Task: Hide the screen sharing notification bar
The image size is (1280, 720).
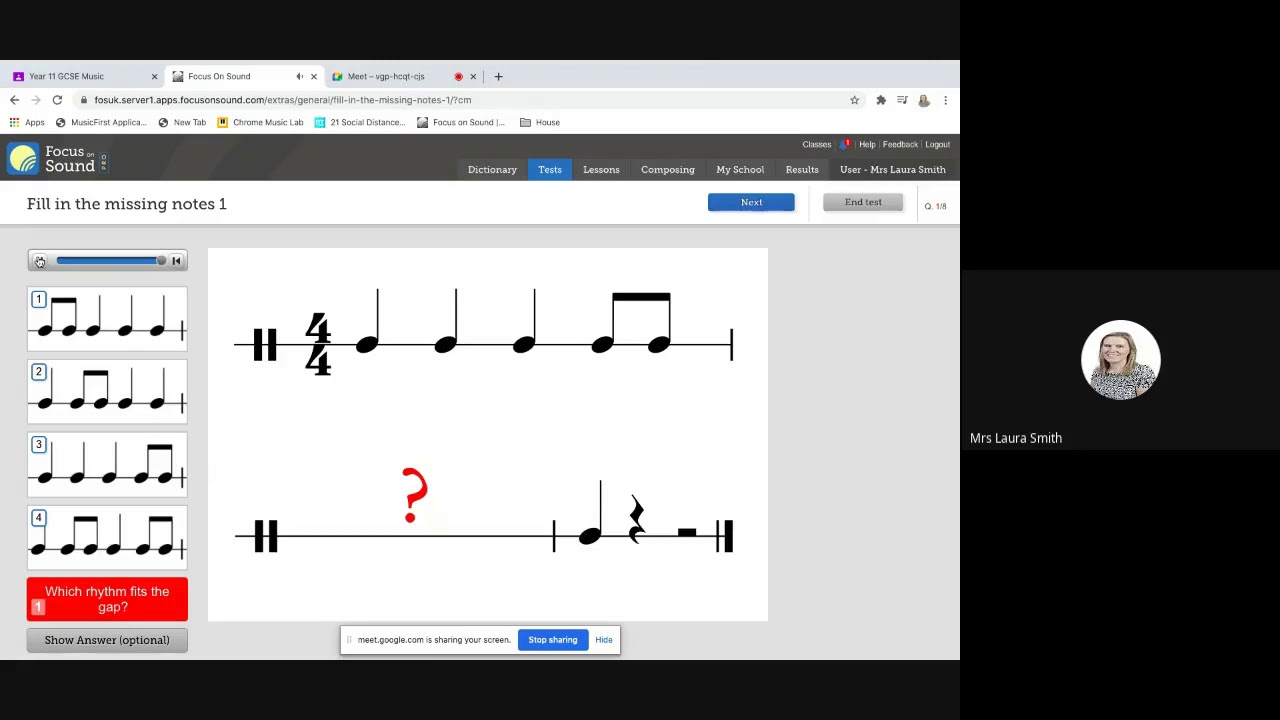Action: [x=604, y=640]
